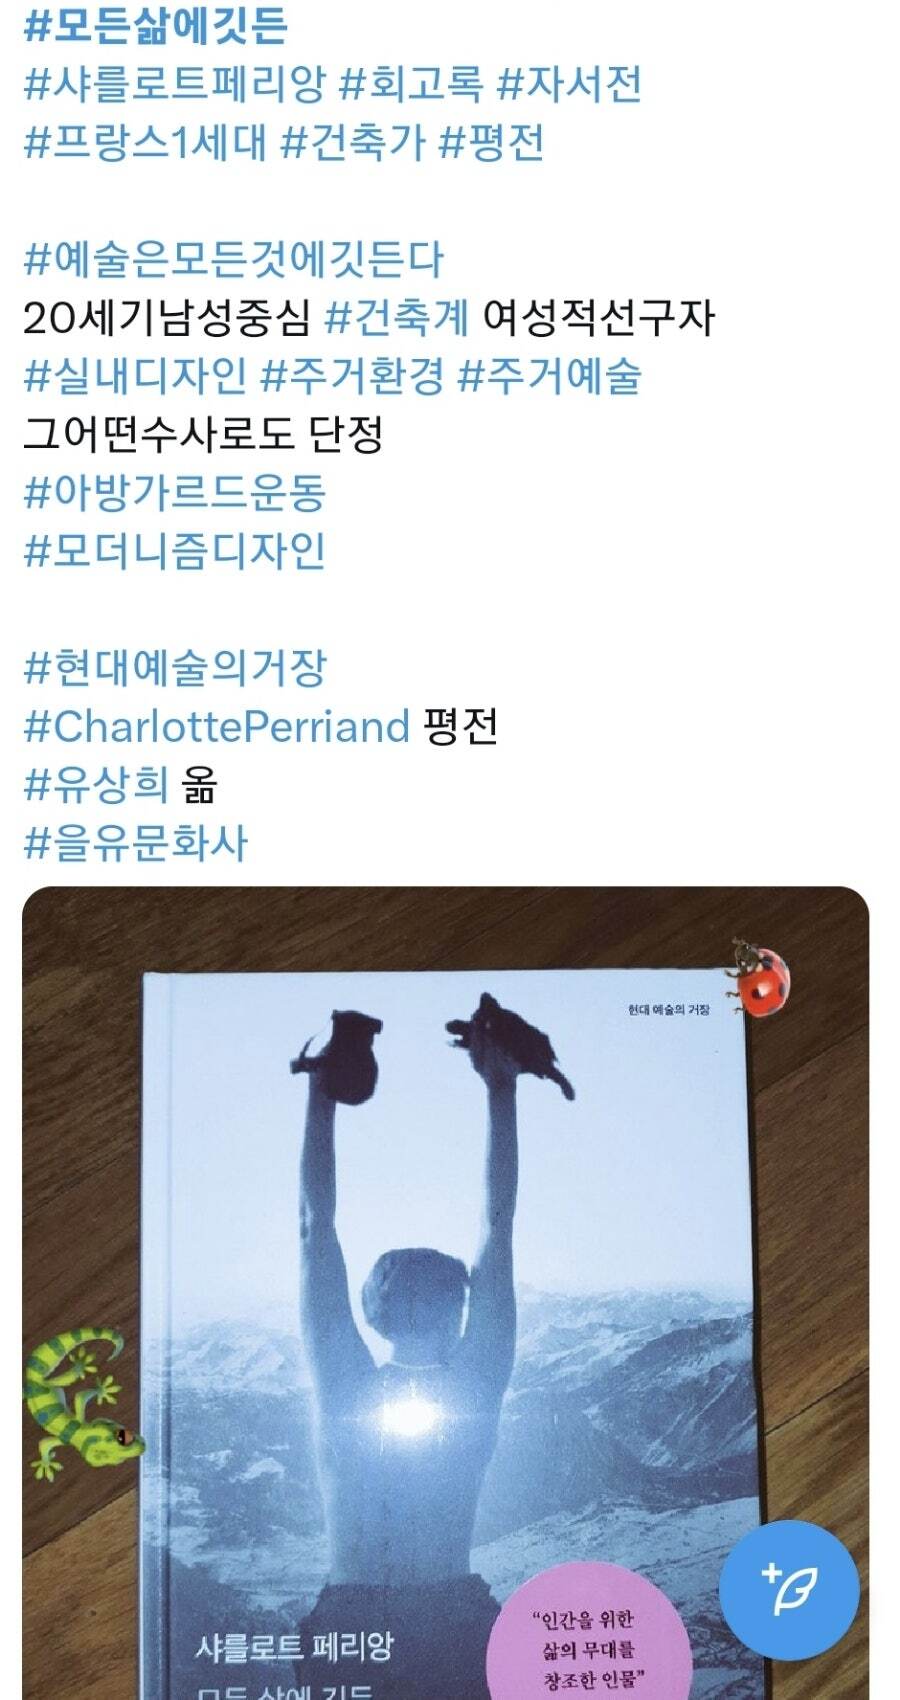Screen dimensions: 900x1700
Task: Tap hashtag #아방가르드운동
Action: coord(174,492)
